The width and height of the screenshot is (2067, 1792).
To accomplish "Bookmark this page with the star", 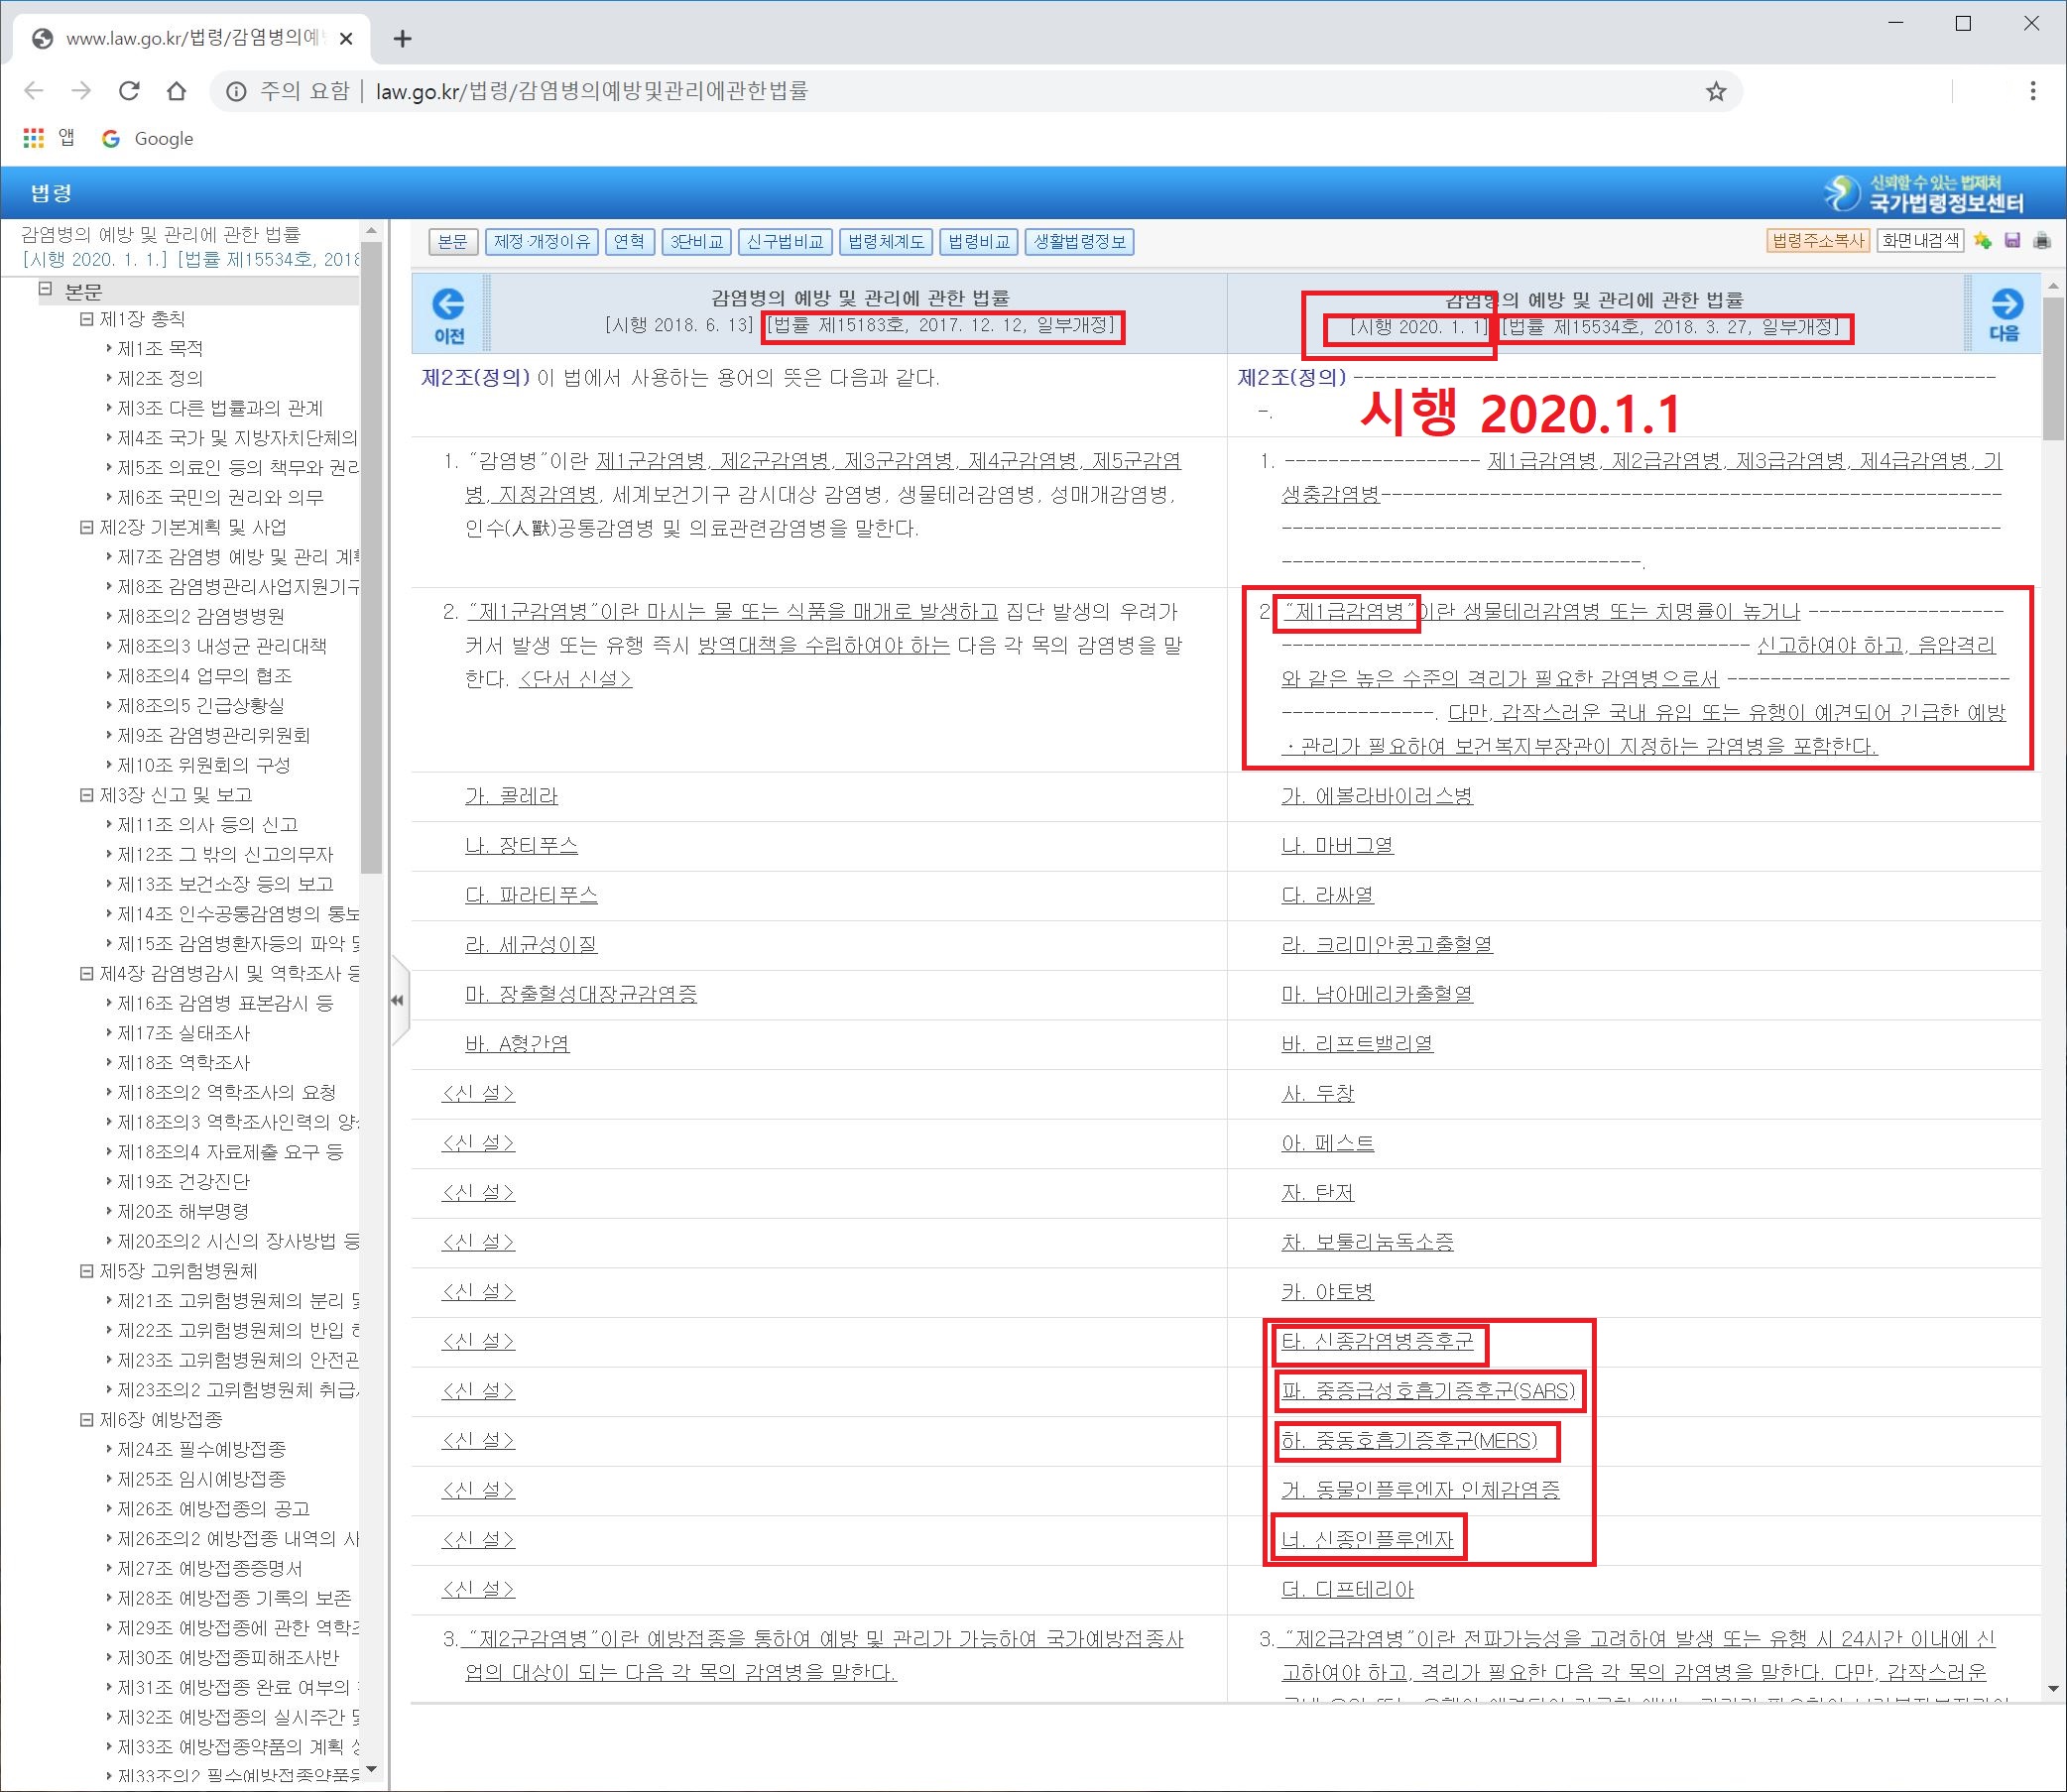I will pyautogui.click(x=1716, y=92).
